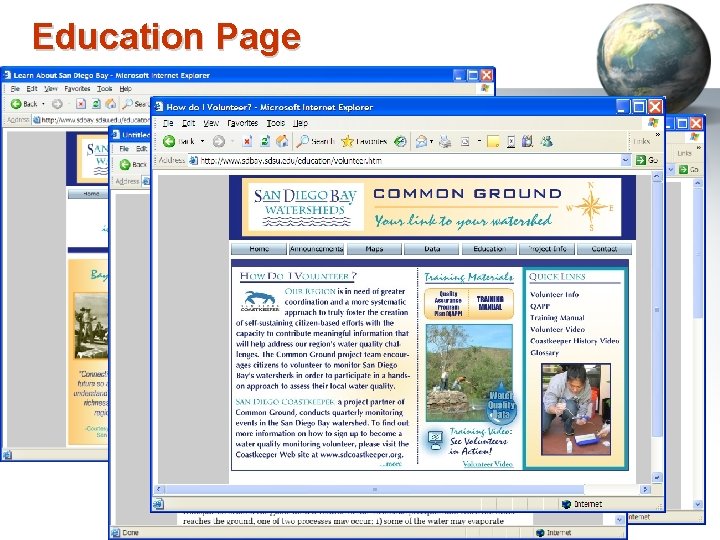Click the Announcements site navigation button
Image resolution: width=720 pixels, height=540 pixels.
coord(316,249)
